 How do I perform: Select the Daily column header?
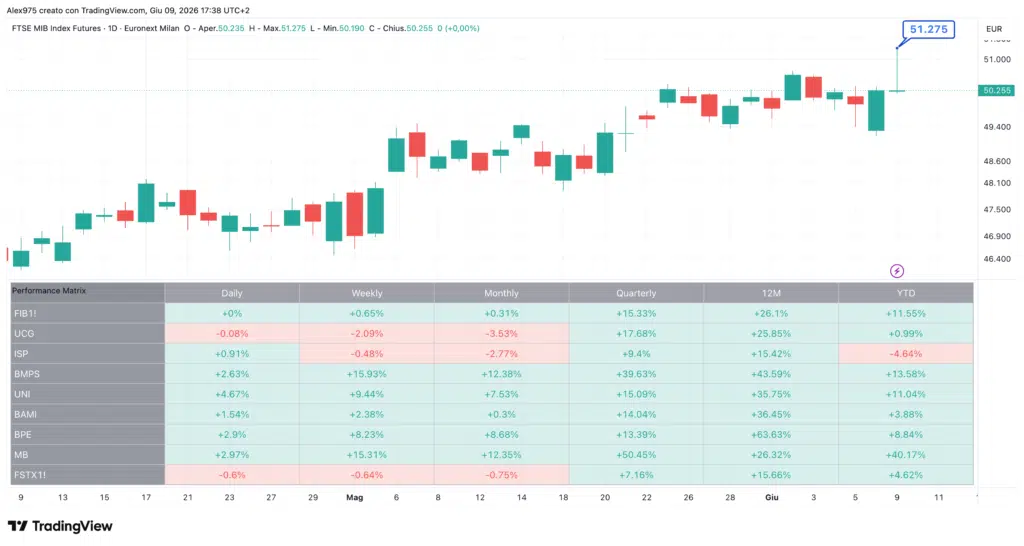point(232,293)
